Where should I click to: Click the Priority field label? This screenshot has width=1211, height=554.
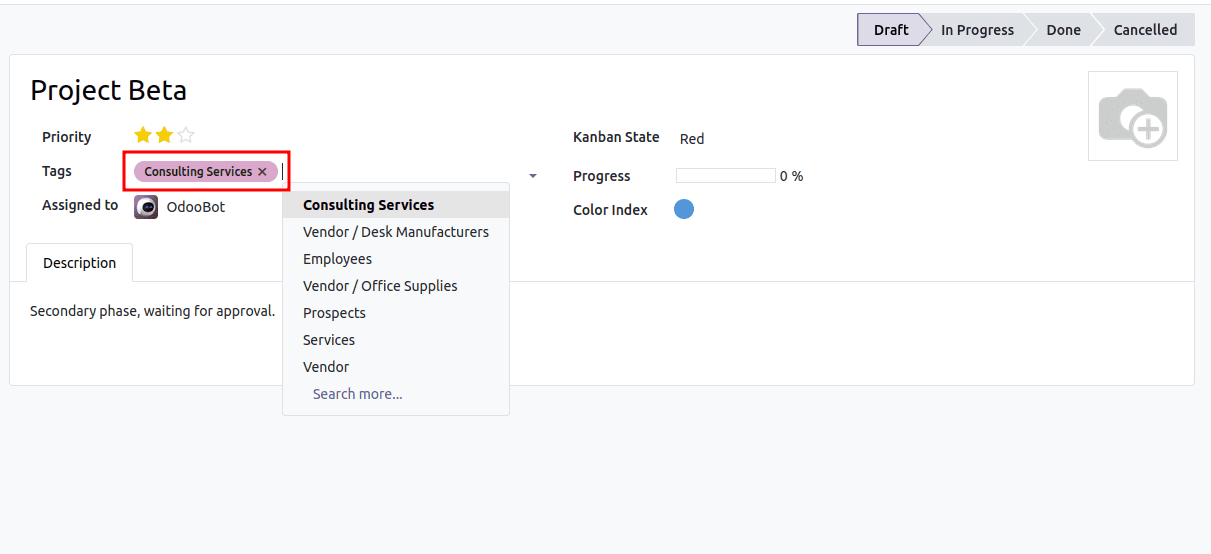click(x=66, y=137)
